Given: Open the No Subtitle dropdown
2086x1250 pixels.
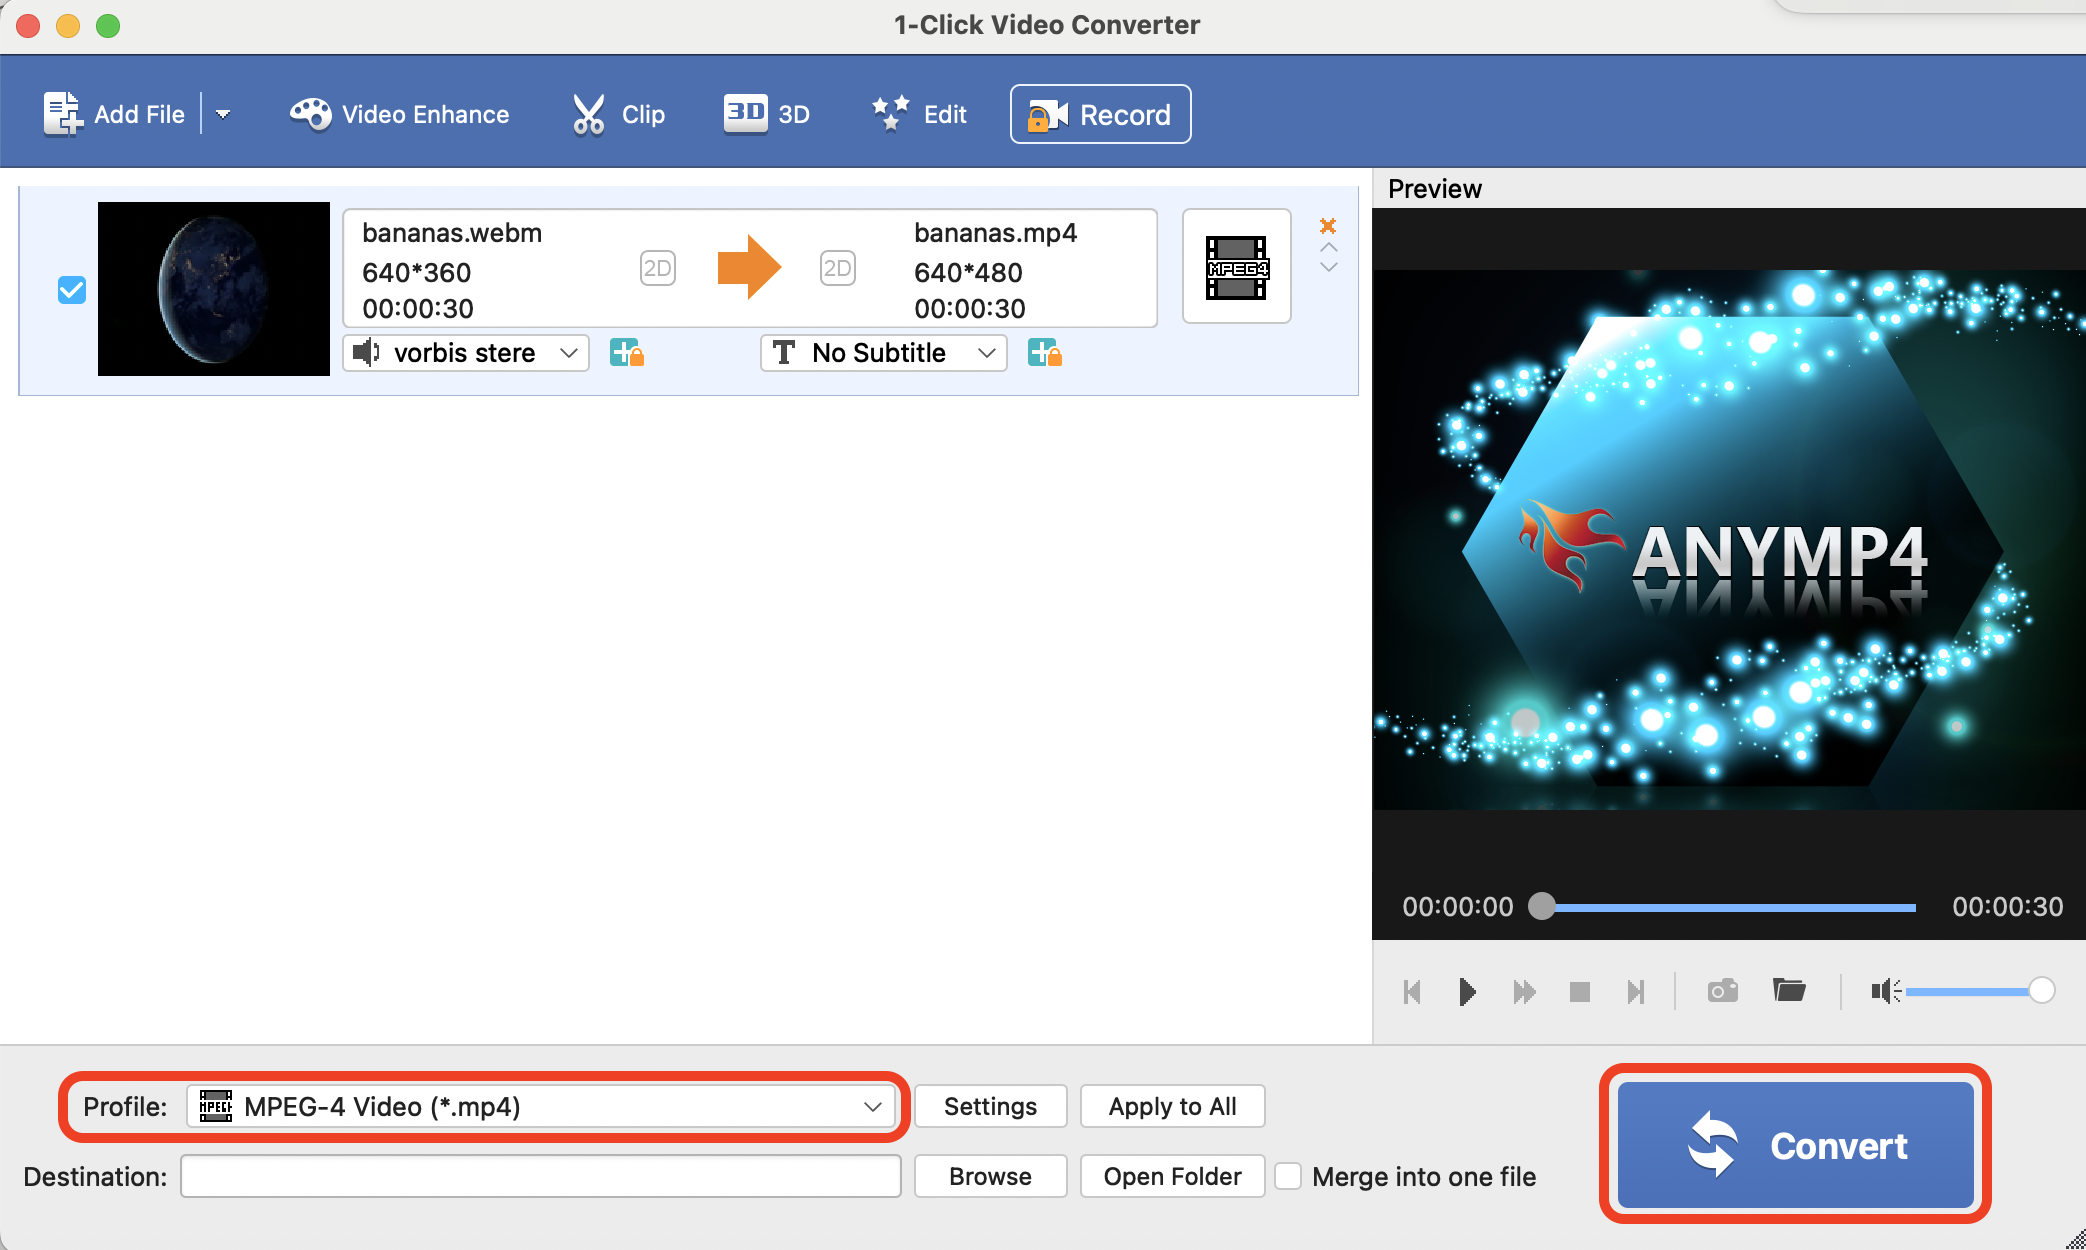Looking at the screenshot, I should coord(884,353).
